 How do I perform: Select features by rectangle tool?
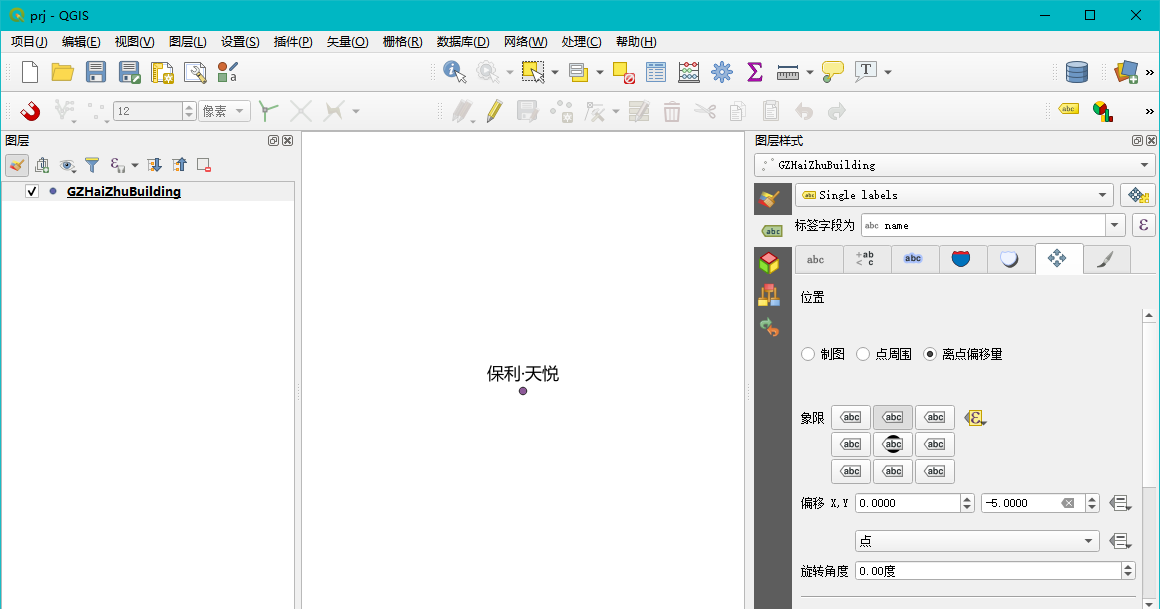(533, 72)
